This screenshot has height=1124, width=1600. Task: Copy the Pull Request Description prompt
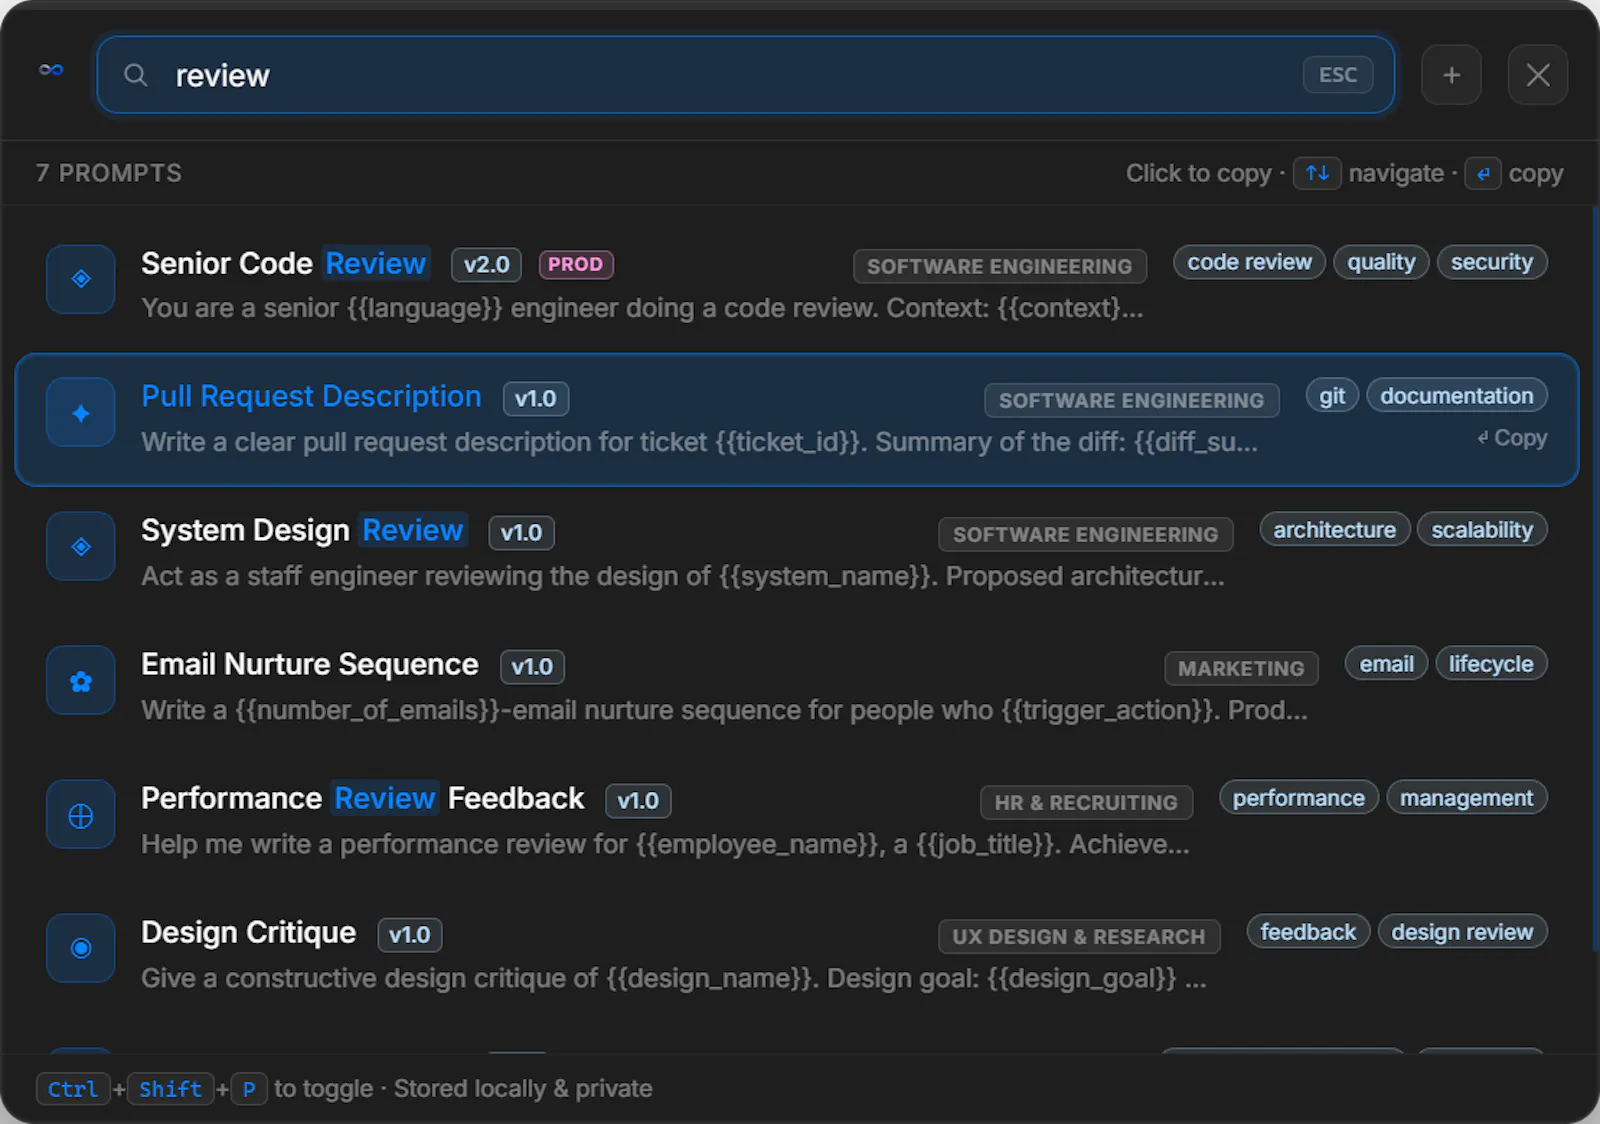click(x=1513, y=438)
